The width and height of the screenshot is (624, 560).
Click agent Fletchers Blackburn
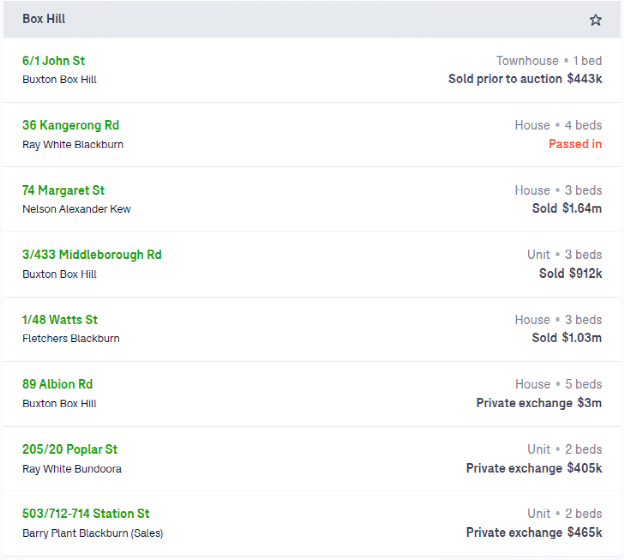71,338
